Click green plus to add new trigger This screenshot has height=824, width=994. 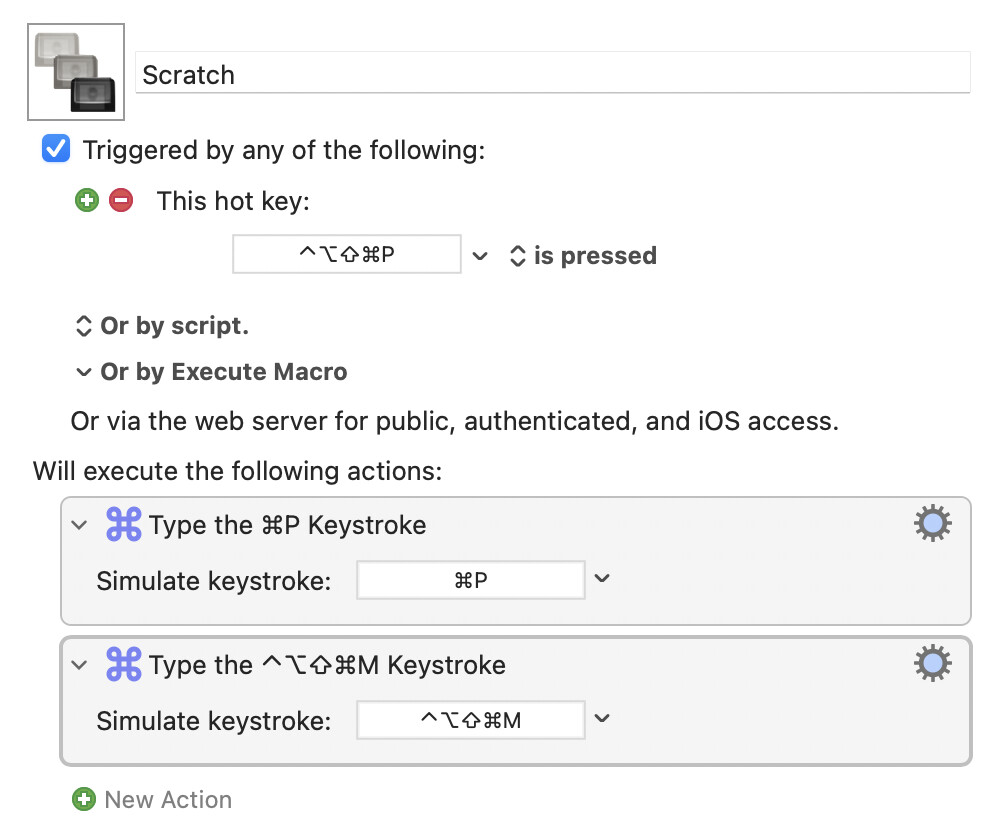(87, 201)
